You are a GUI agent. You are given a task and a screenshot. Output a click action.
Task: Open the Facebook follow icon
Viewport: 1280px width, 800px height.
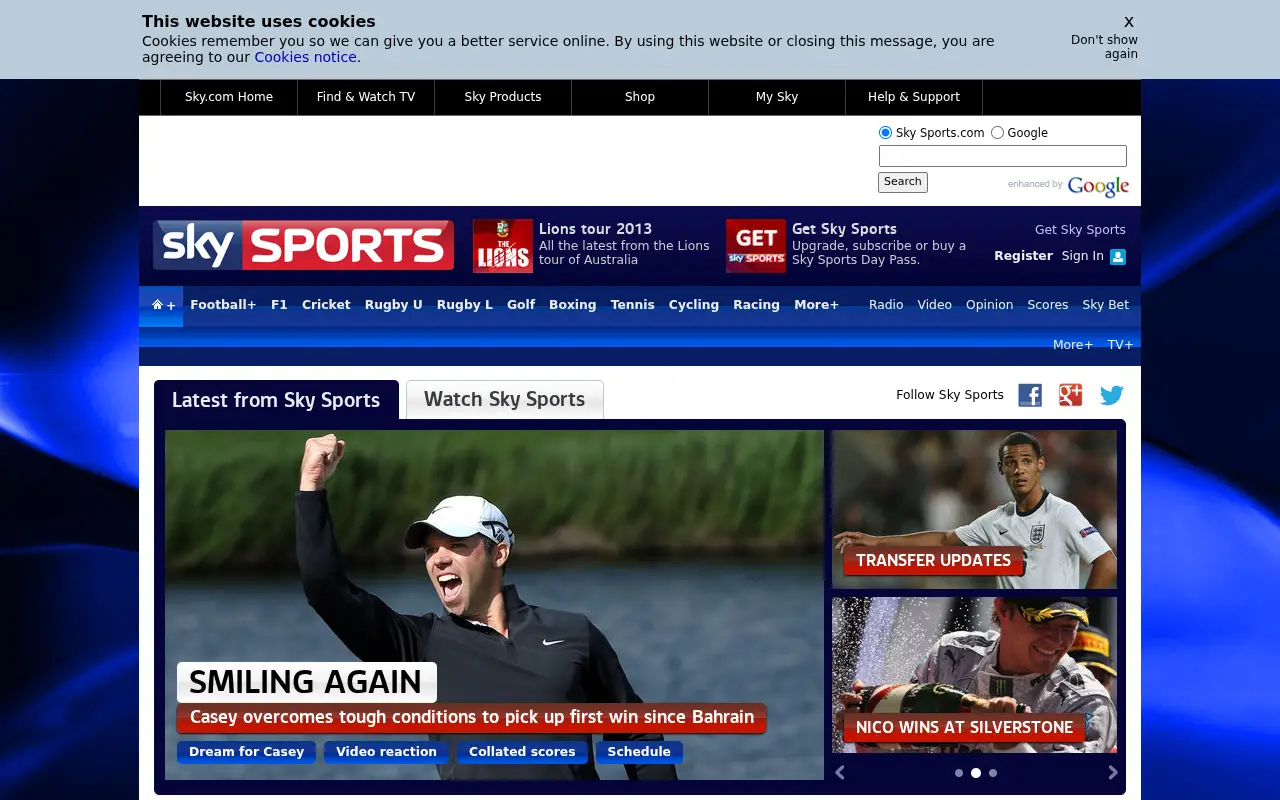[x=1030, y=395]
